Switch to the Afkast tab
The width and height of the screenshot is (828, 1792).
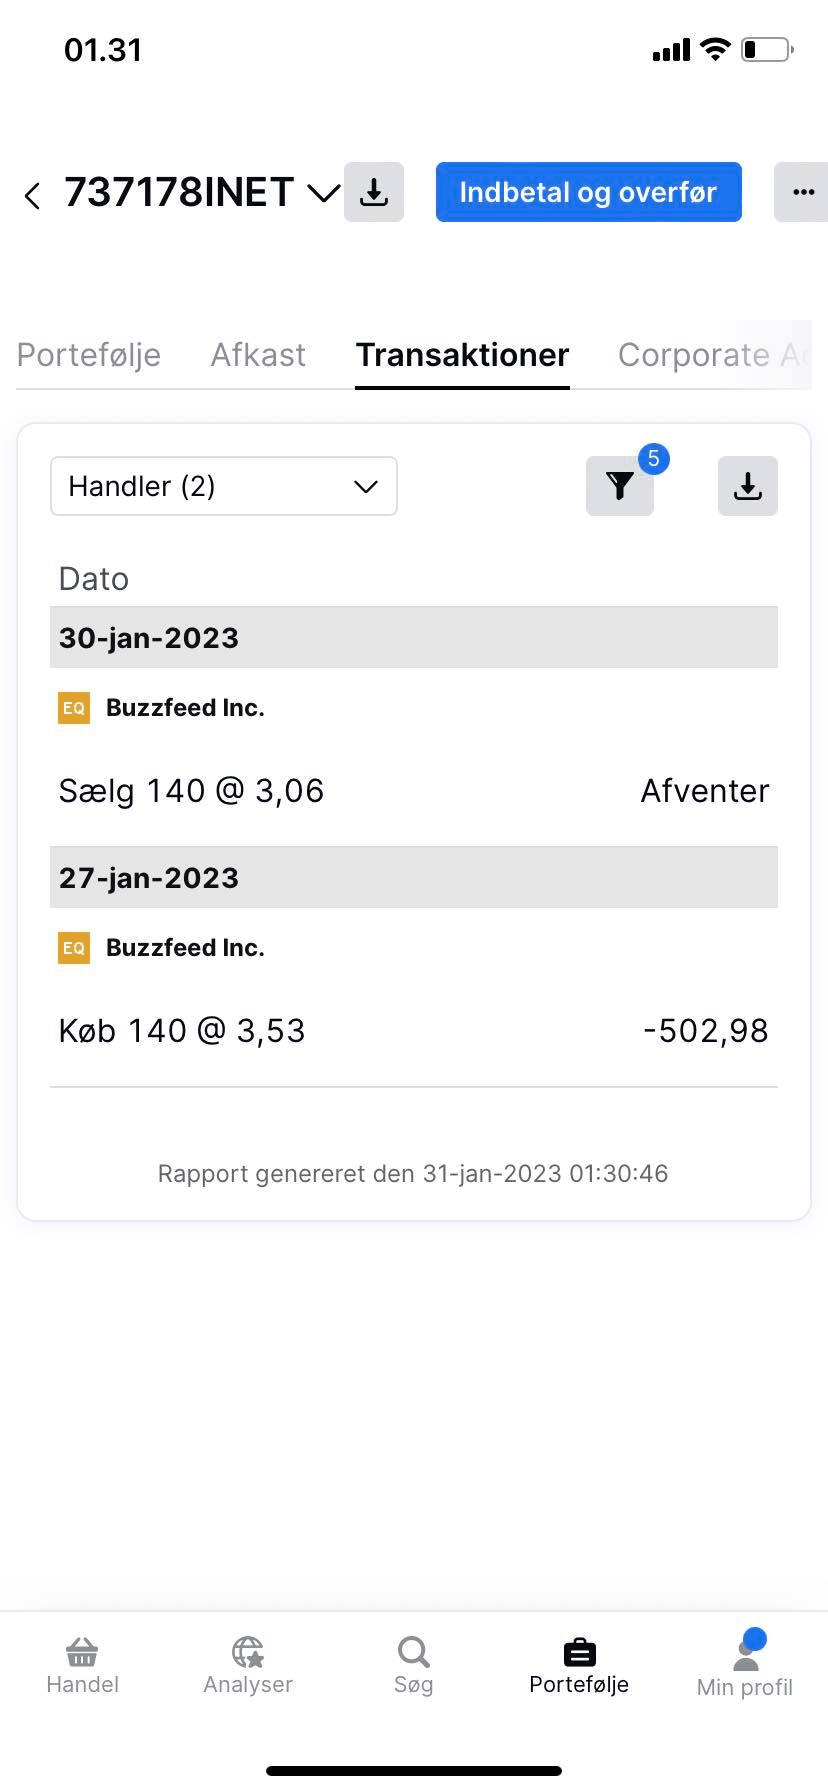pos(258,355)
